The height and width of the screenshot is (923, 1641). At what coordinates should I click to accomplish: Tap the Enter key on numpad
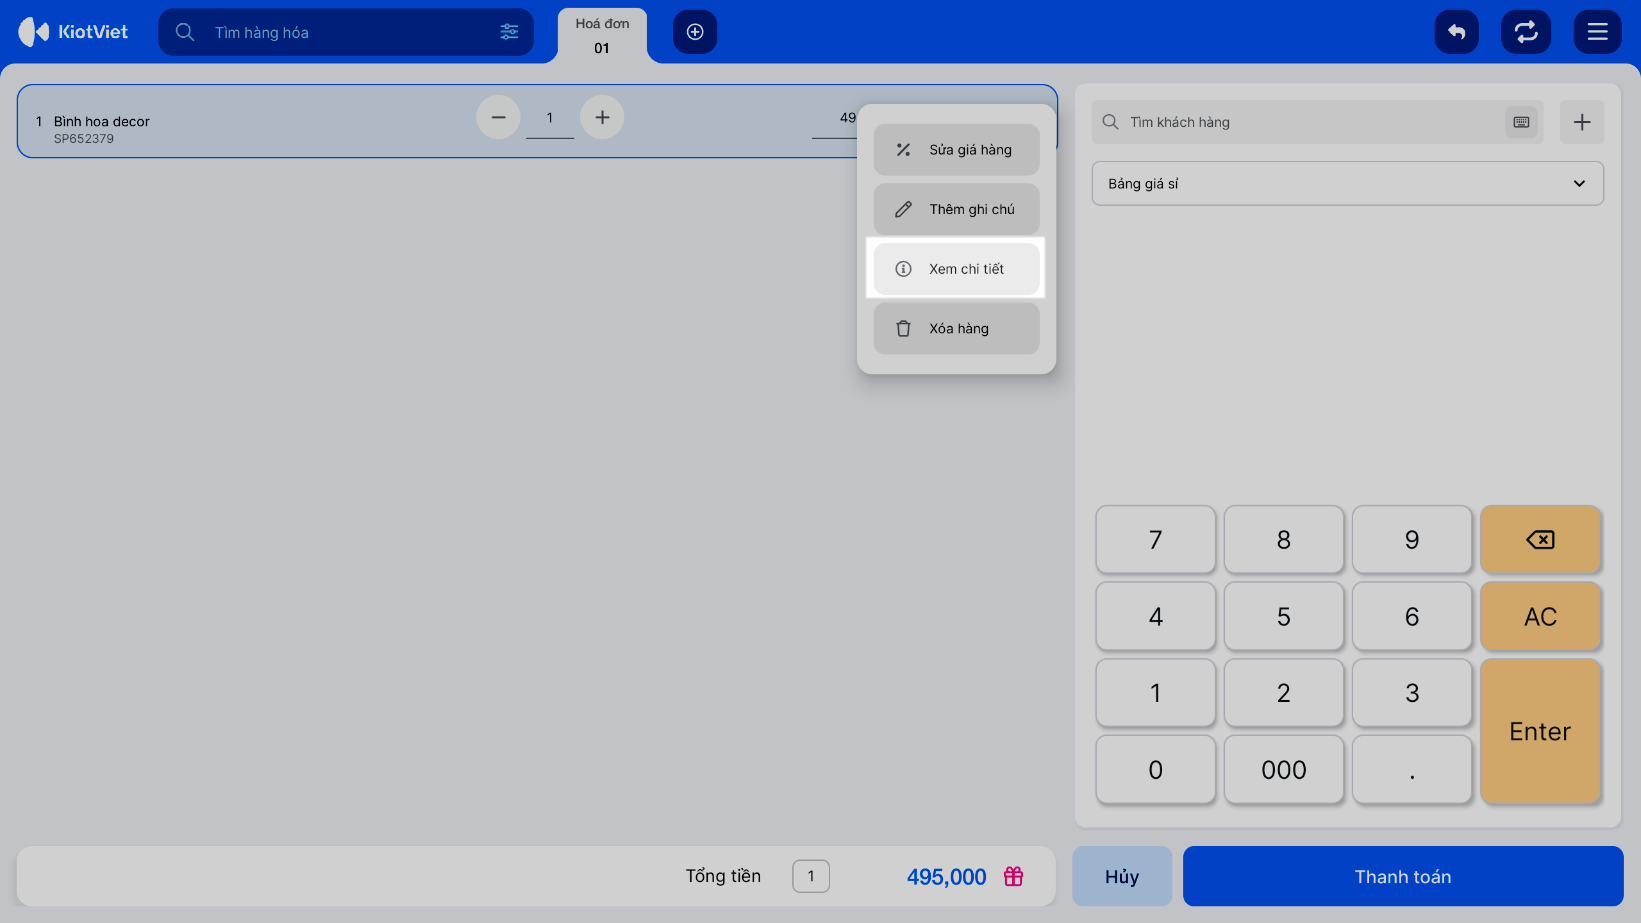click(1540, 731)
